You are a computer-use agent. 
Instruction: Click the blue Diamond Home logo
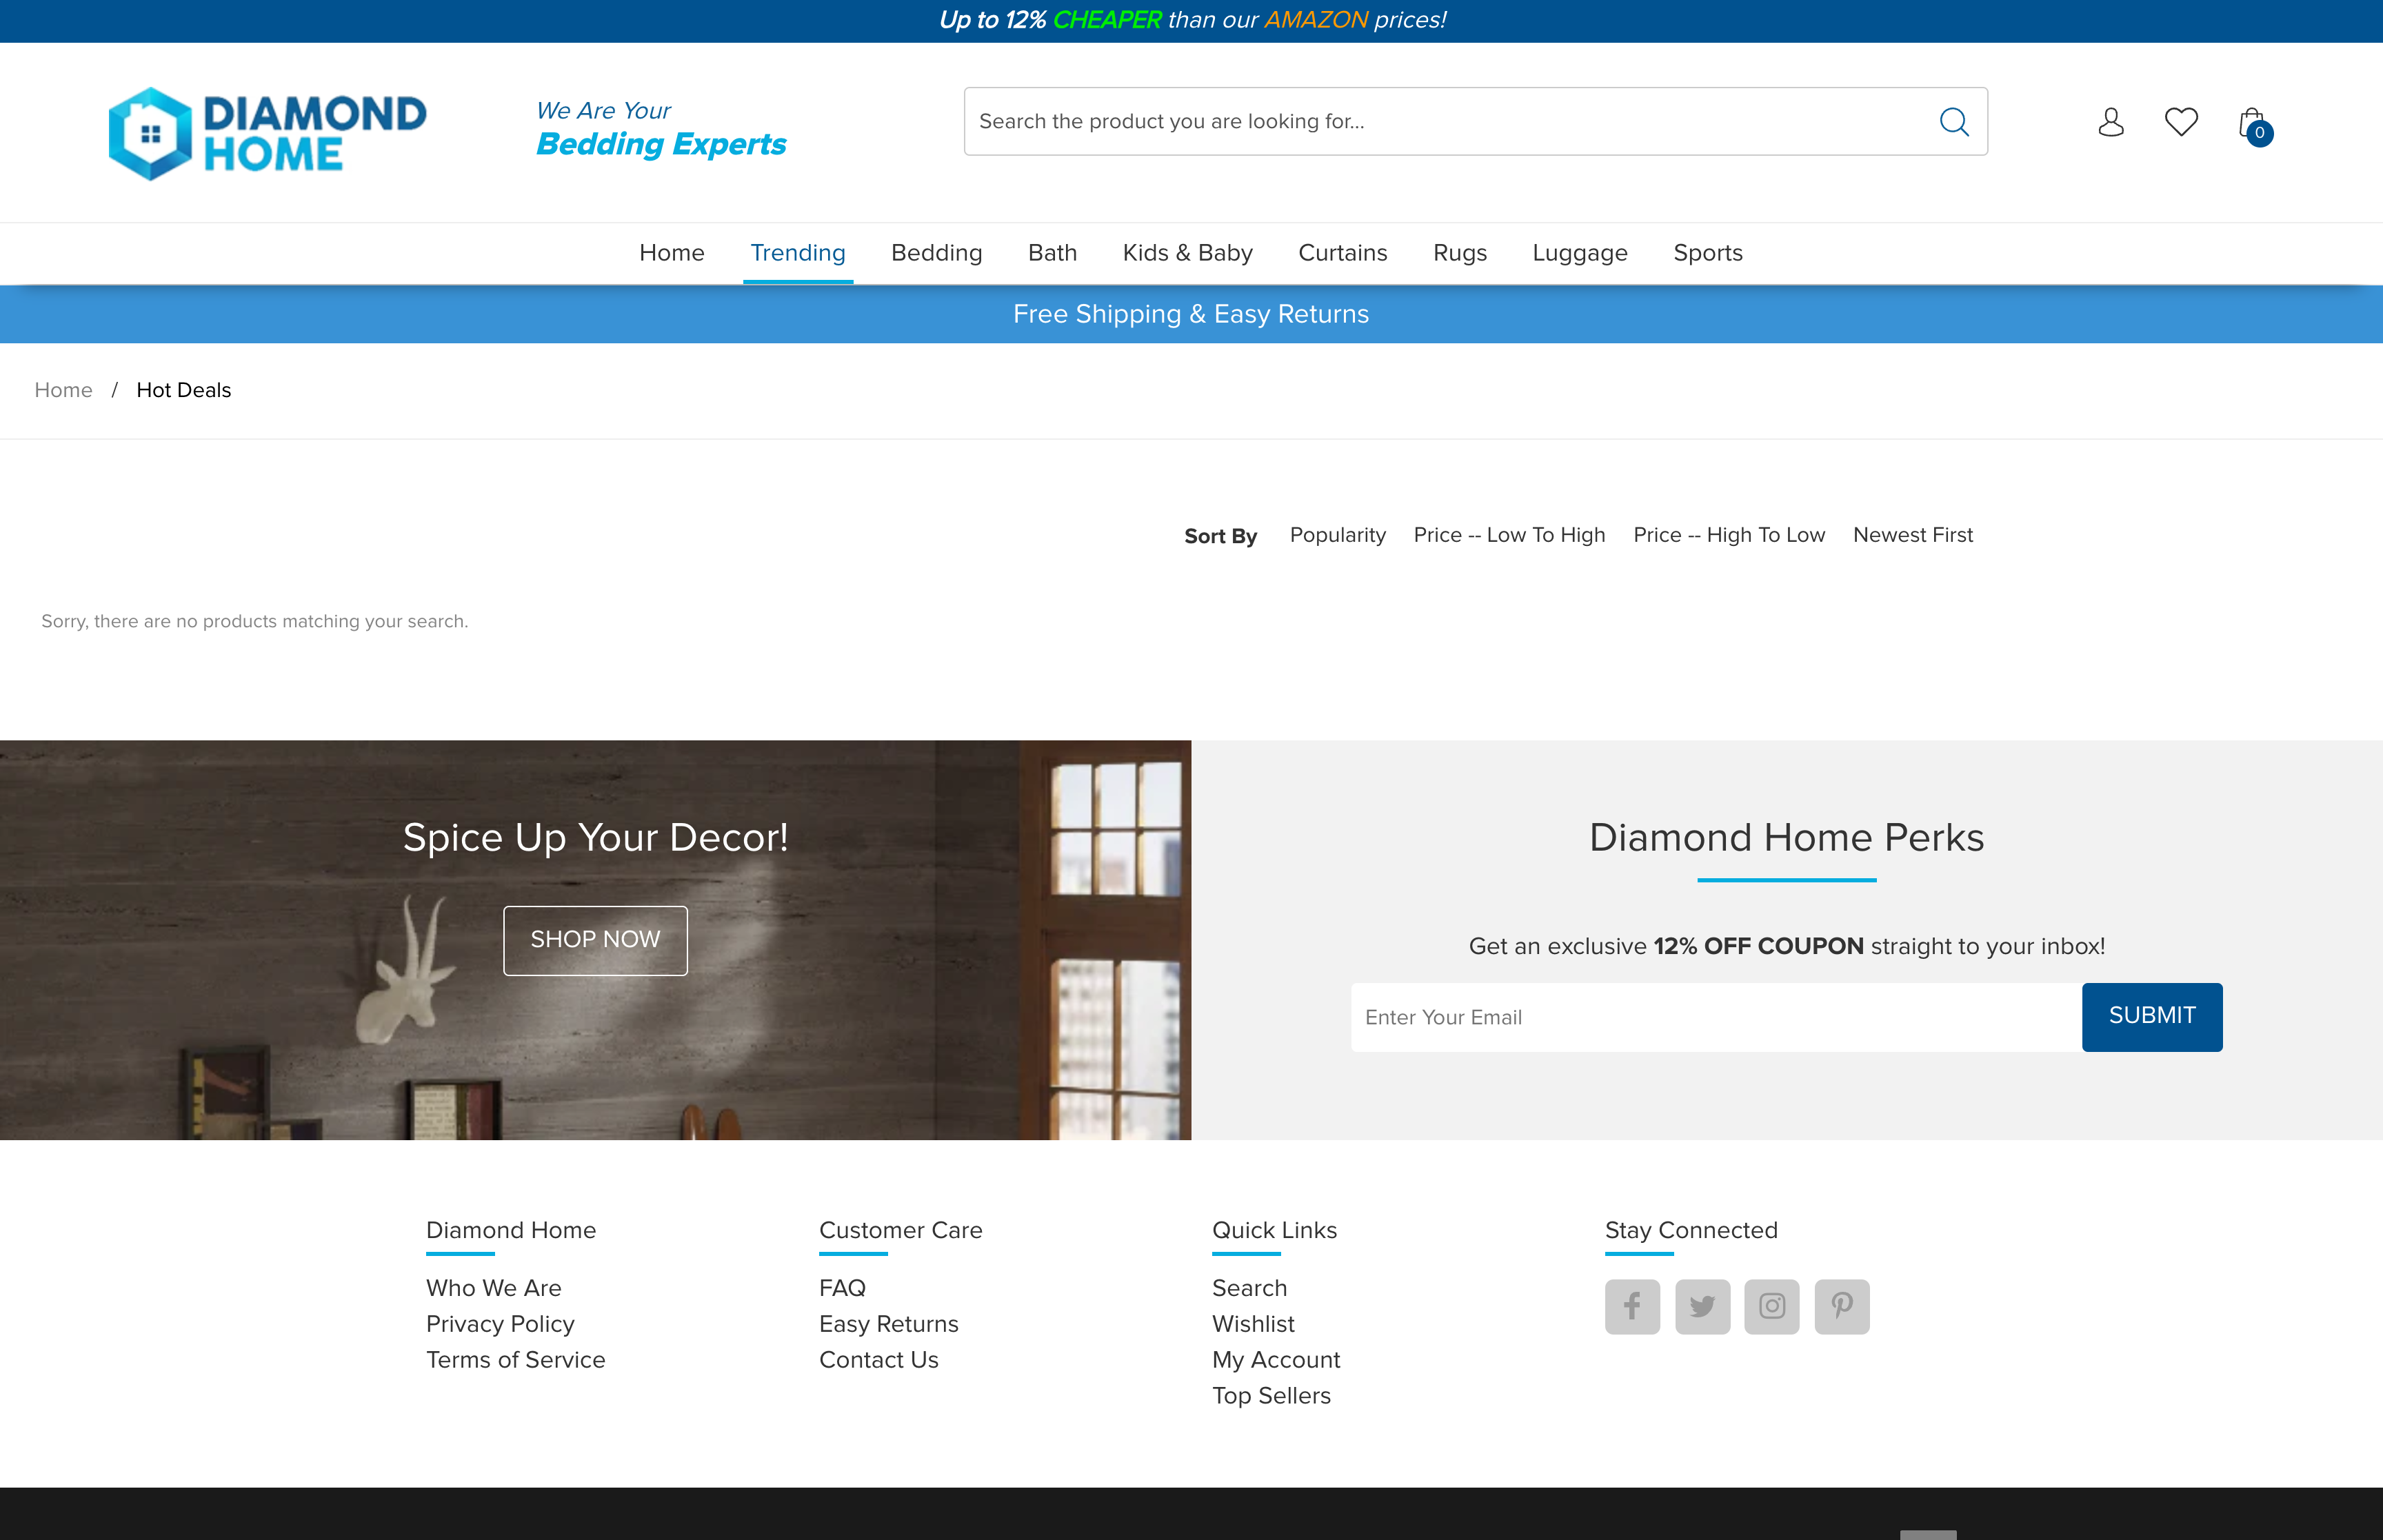(267, 132)
